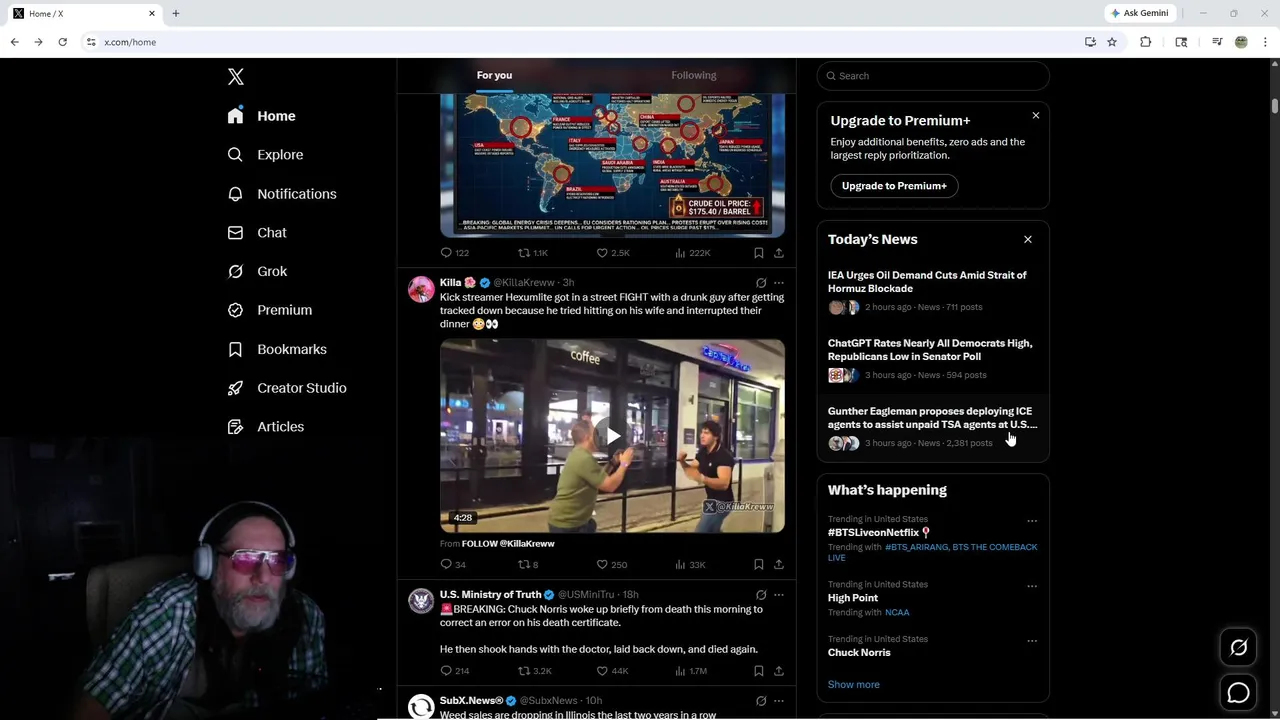This screenshot has height=720, width=1280.
Task: Open Chat in the sidebar
Action: click(x=257, y=233)
